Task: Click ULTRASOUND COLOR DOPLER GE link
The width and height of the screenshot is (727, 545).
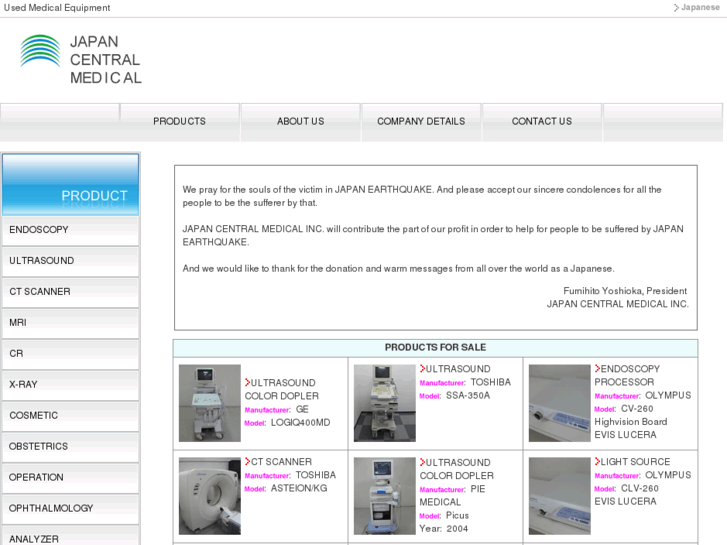Action: [283, 390]
